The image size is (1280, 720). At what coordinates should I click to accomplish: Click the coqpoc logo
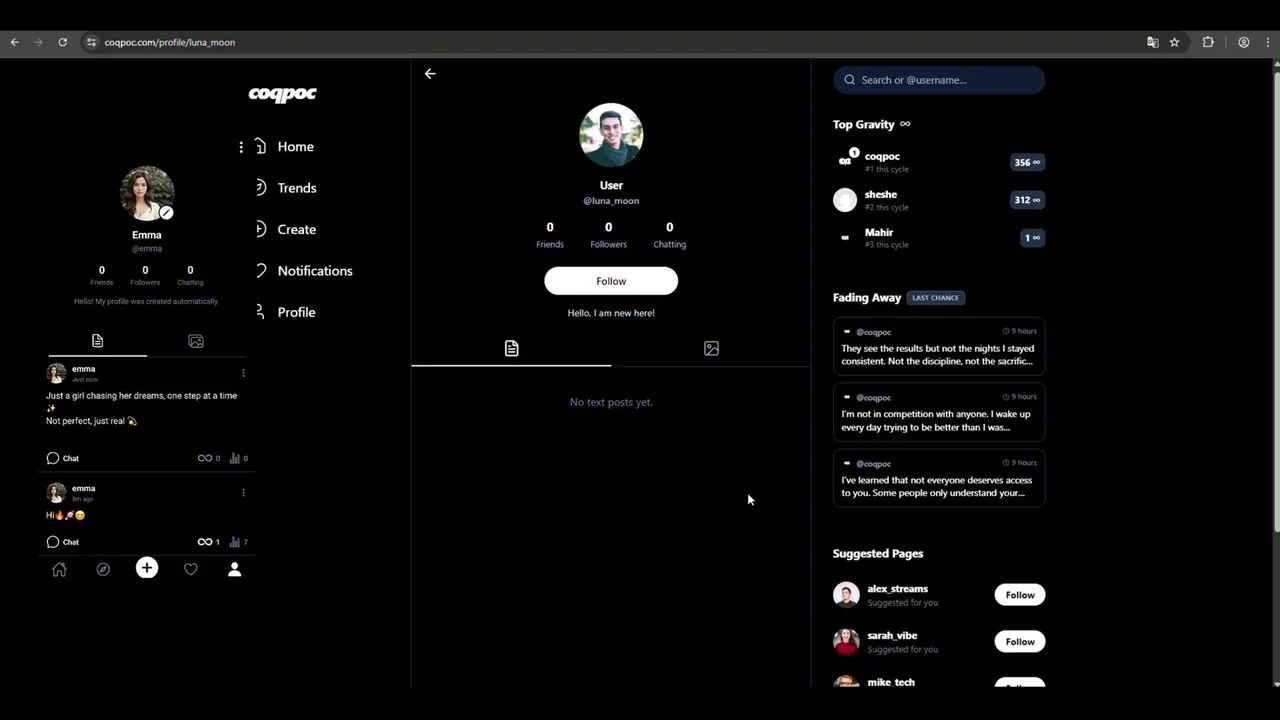282,94
